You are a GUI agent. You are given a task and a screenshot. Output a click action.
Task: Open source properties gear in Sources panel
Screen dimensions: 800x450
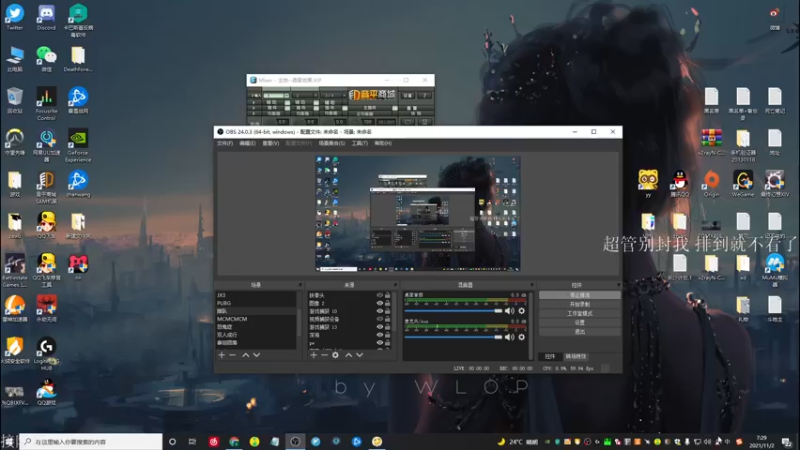335,355
